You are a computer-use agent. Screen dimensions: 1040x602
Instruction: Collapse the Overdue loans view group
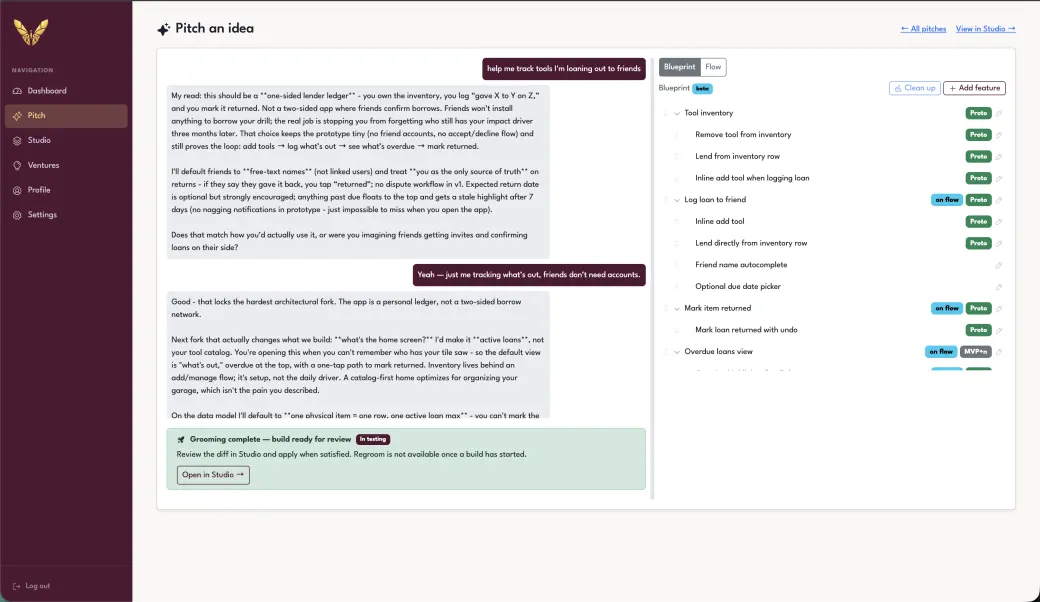[x=677, y=352]
